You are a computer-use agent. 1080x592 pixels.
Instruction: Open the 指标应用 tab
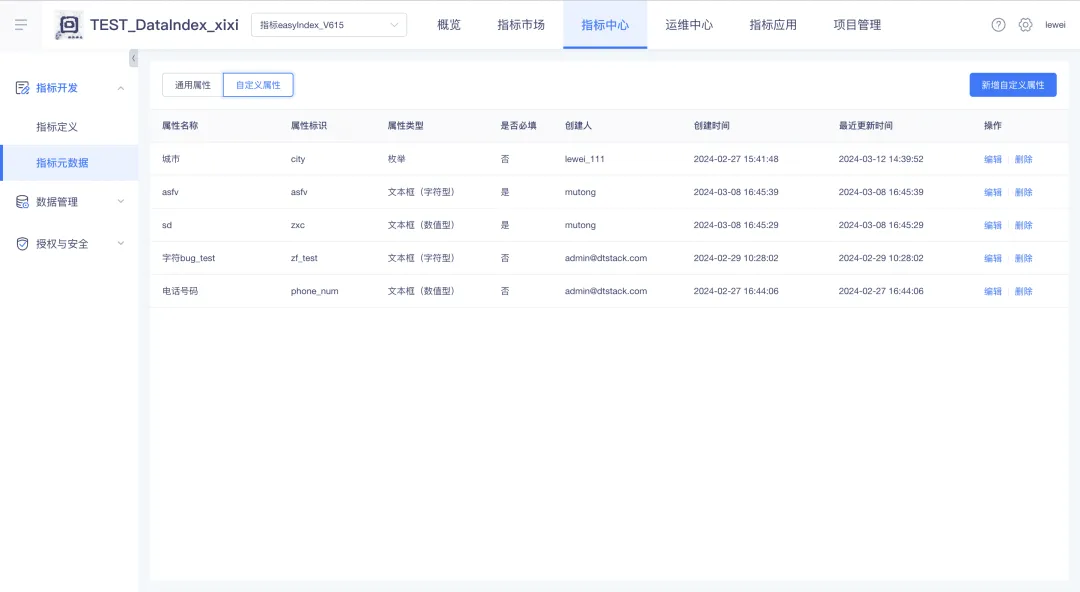pyautogui.click(x=773, y=25)
